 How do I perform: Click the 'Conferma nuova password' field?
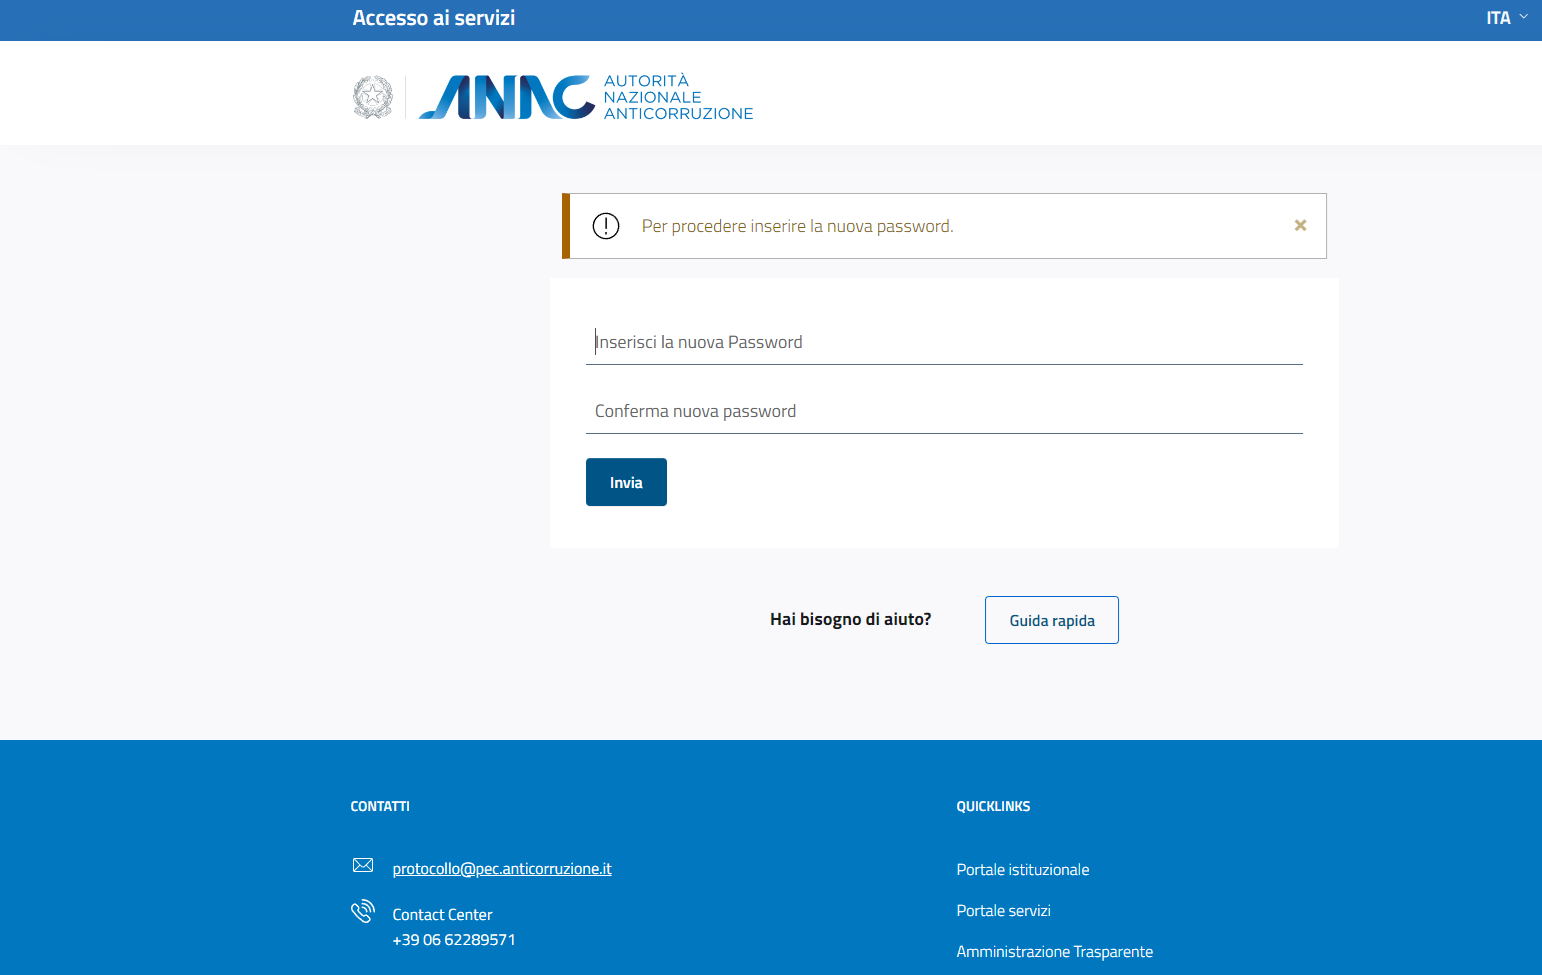point(943,411)
